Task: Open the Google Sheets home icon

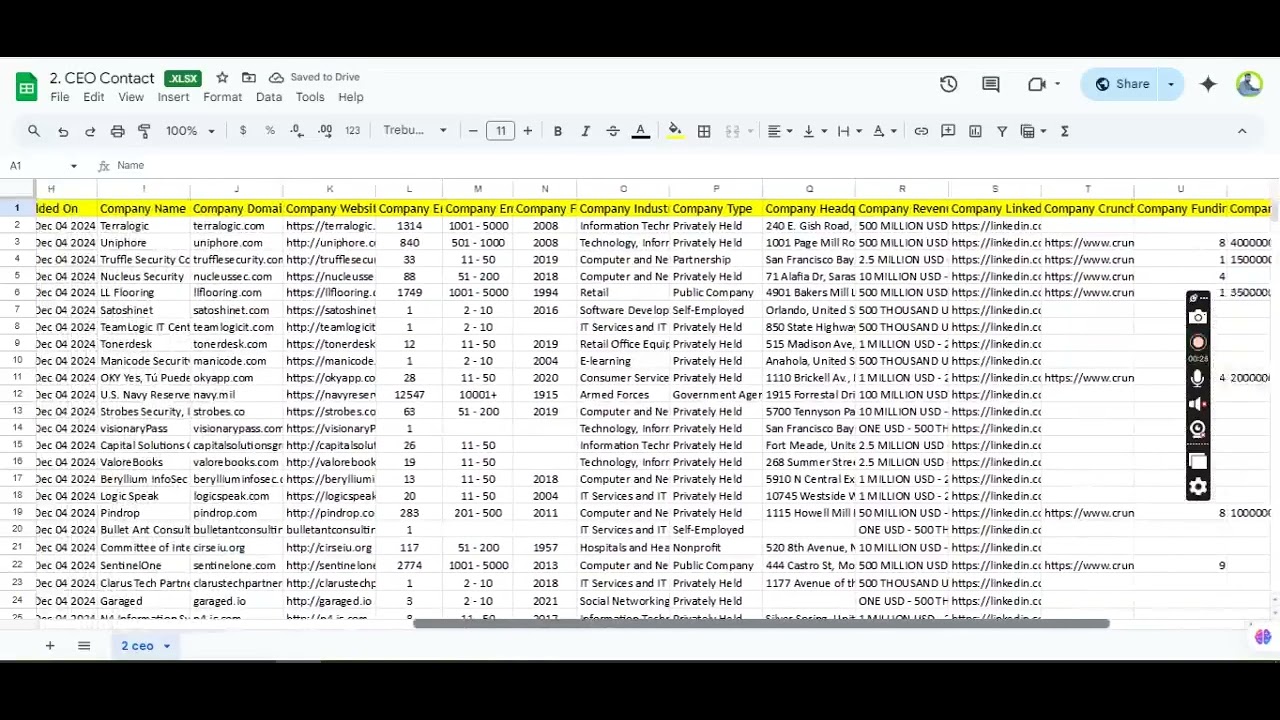Action: tap(27, 86)
